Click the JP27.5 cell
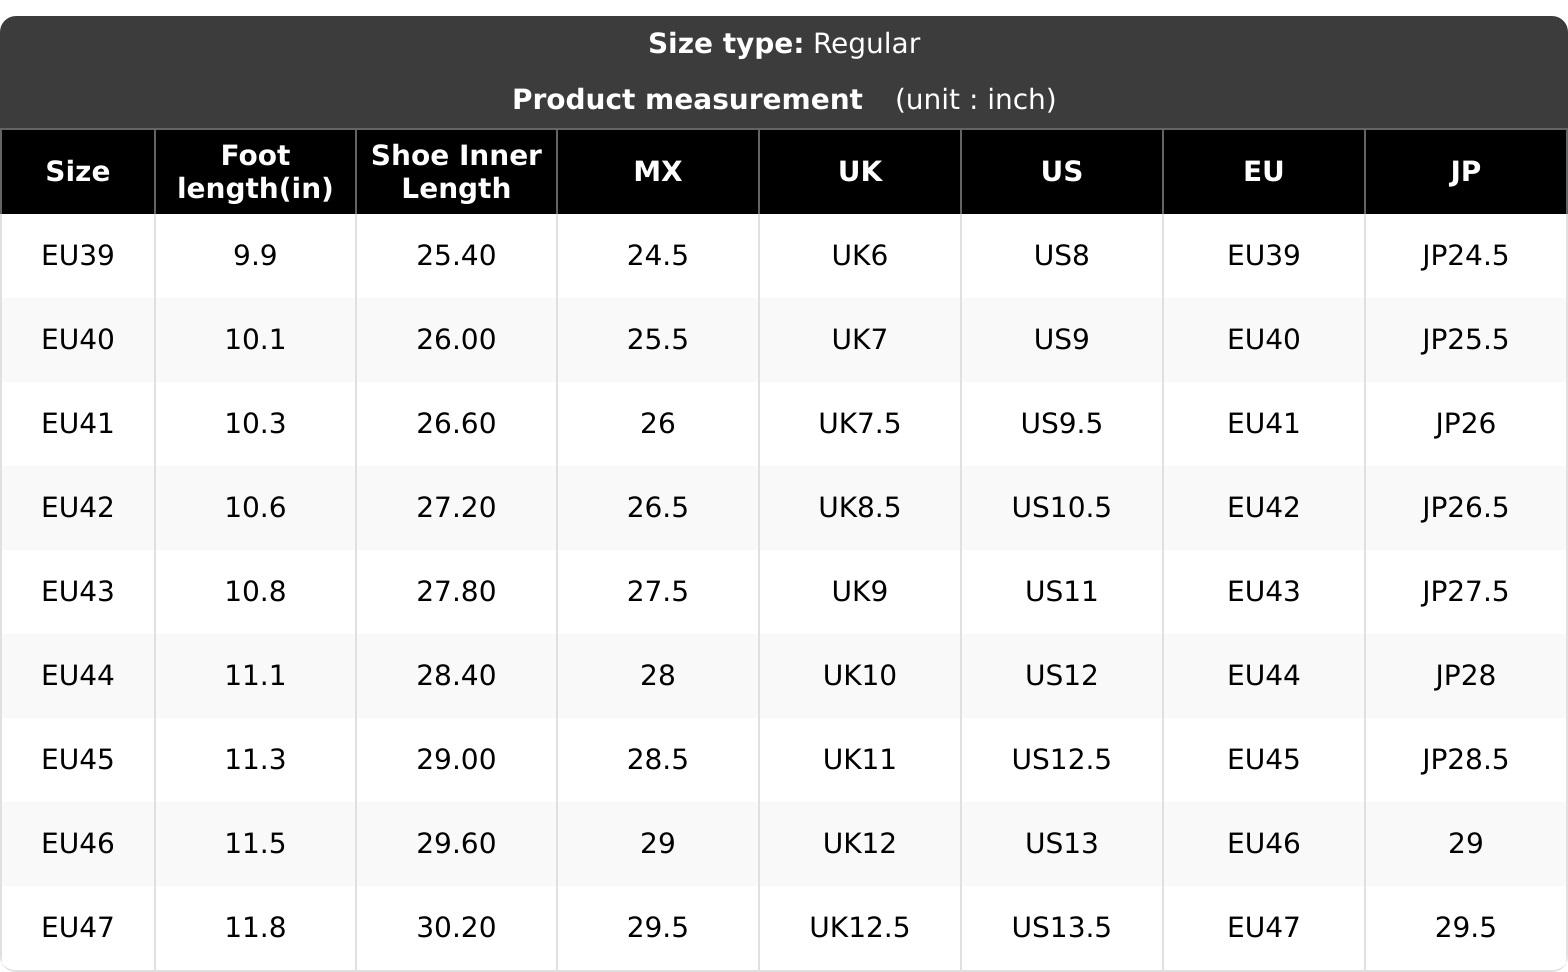The height and width of the screenshot is (972, 1568). (1465, 592)
